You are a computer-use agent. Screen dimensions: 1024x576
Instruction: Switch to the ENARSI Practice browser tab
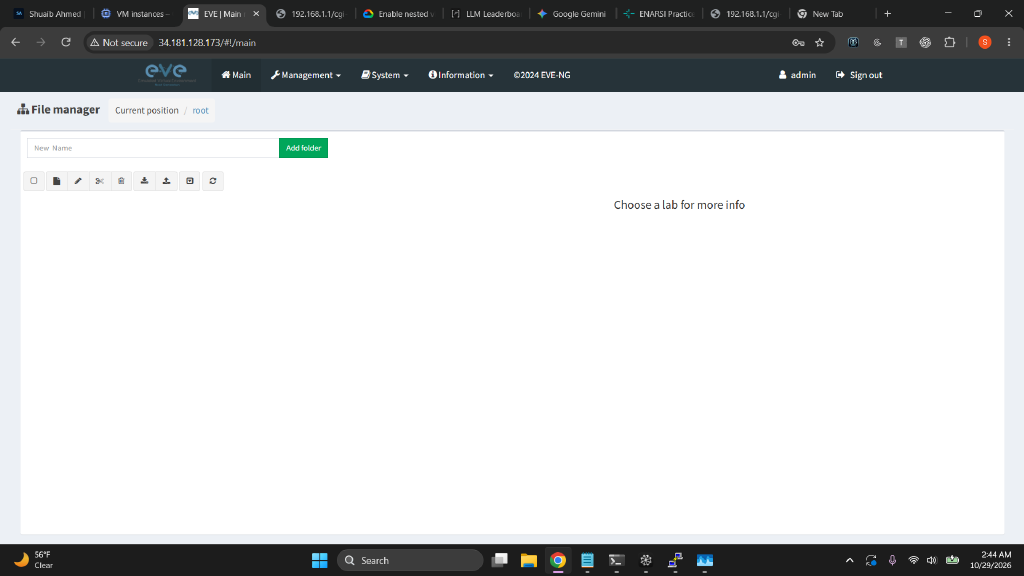(x=660, y=14)
